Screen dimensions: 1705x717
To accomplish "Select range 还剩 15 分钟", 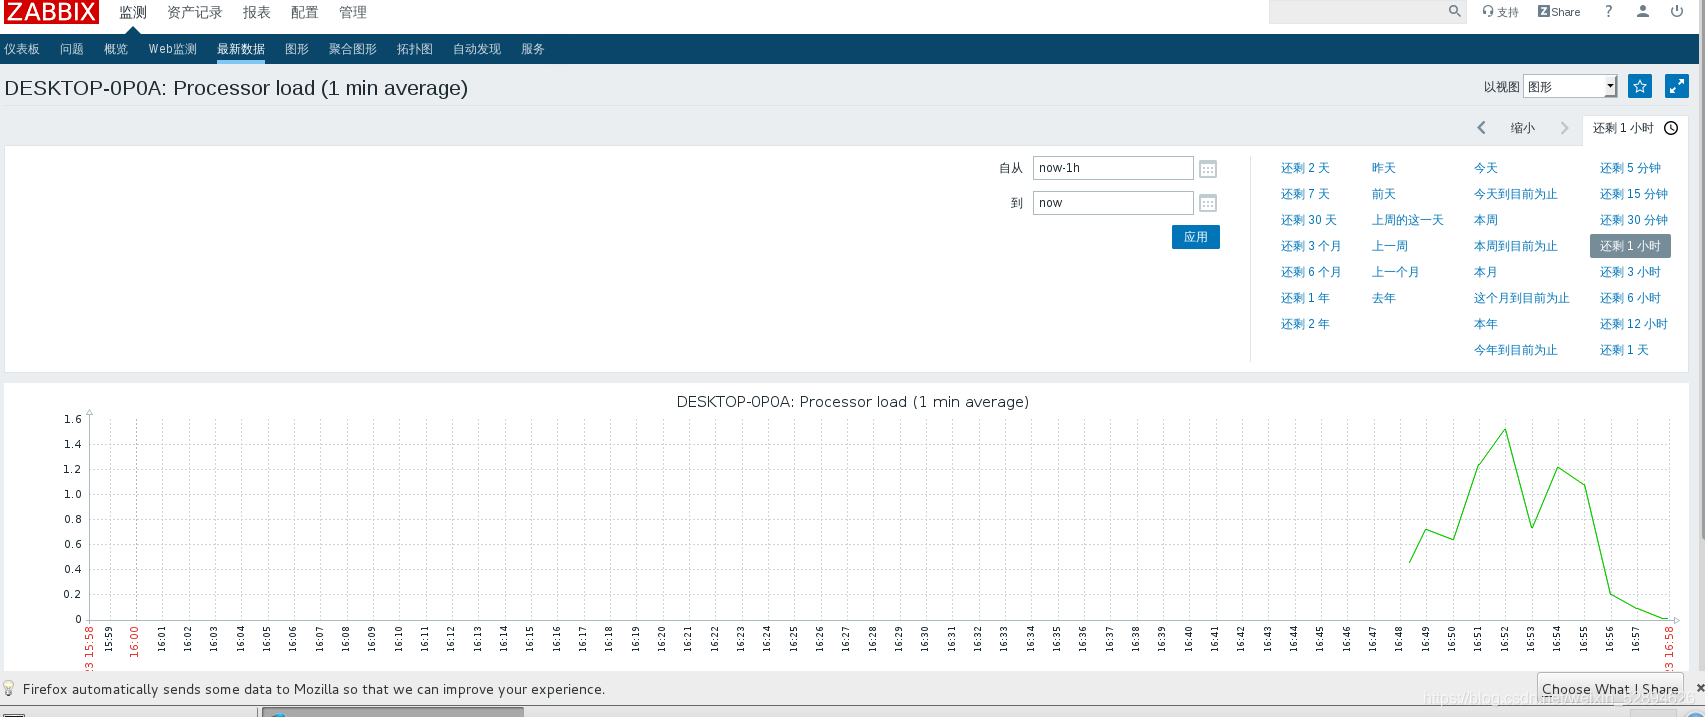I will 1634,194.
